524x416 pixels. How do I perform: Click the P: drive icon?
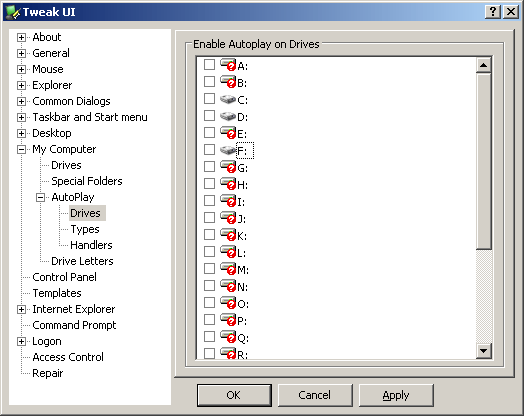(228, 320)
